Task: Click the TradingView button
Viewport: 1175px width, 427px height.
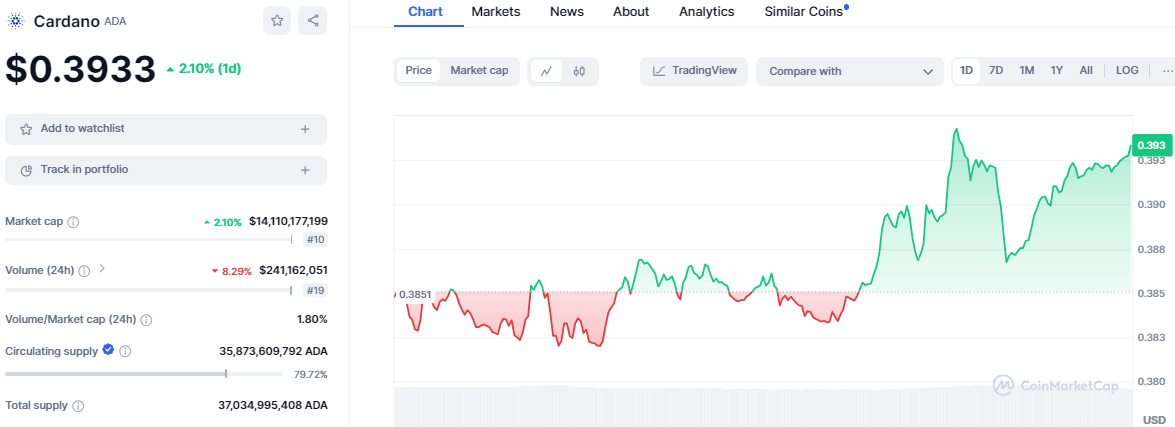Action: click(694, 71)
